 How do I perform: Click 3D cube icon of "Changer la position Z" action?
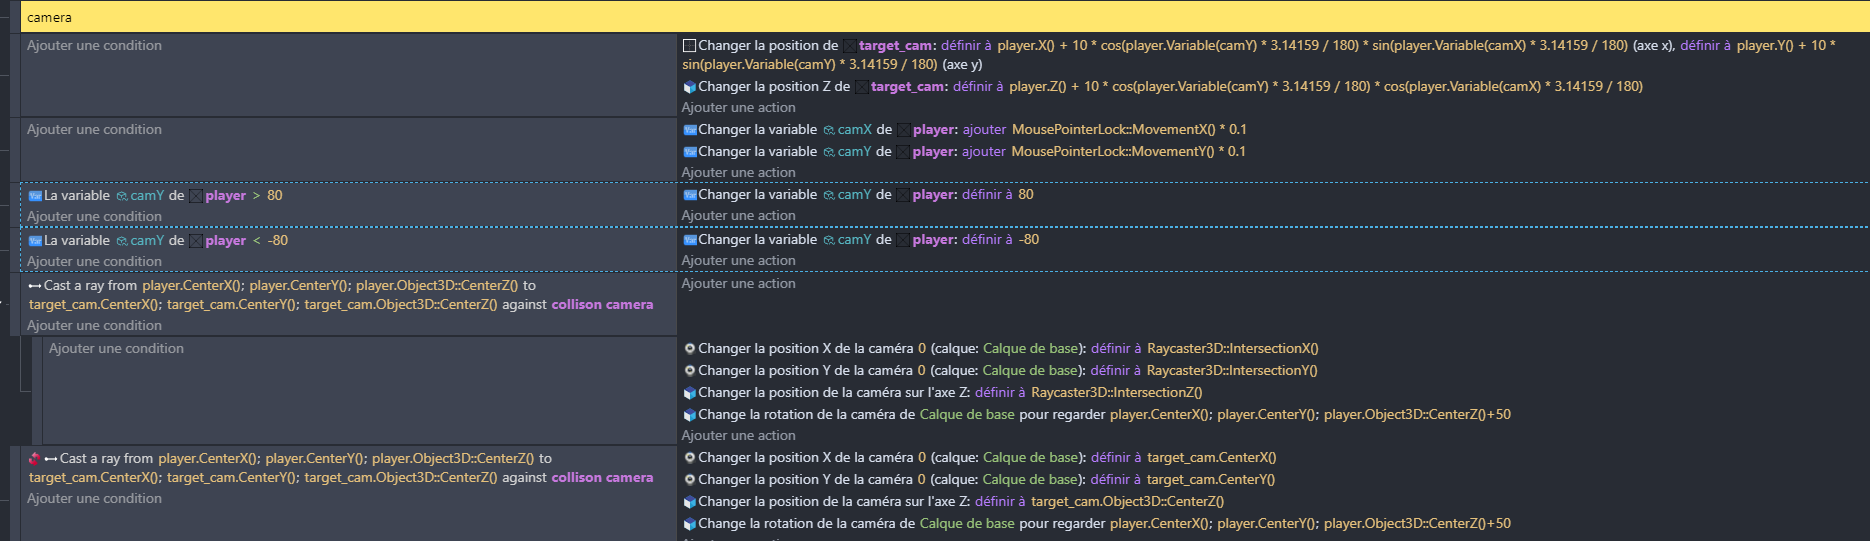(x=689, y=87)
